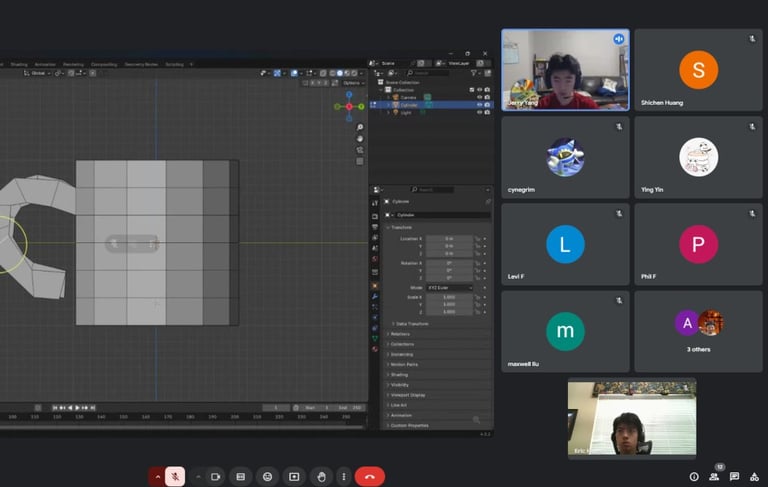
Task: Select Shichen Huang's participant tile
Action: (698, 70)
